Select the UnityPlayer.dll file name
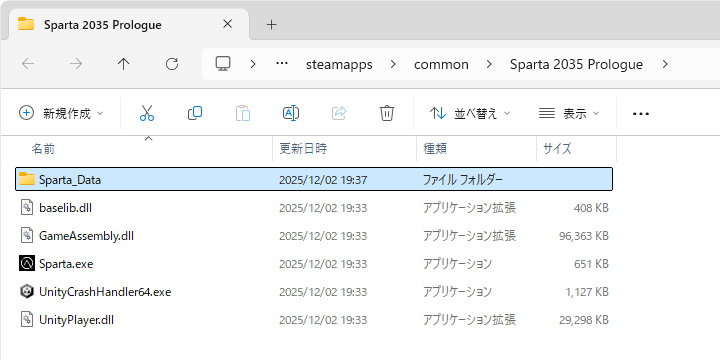720x360 pixels. pyautogui.click(x=76, y=320)
